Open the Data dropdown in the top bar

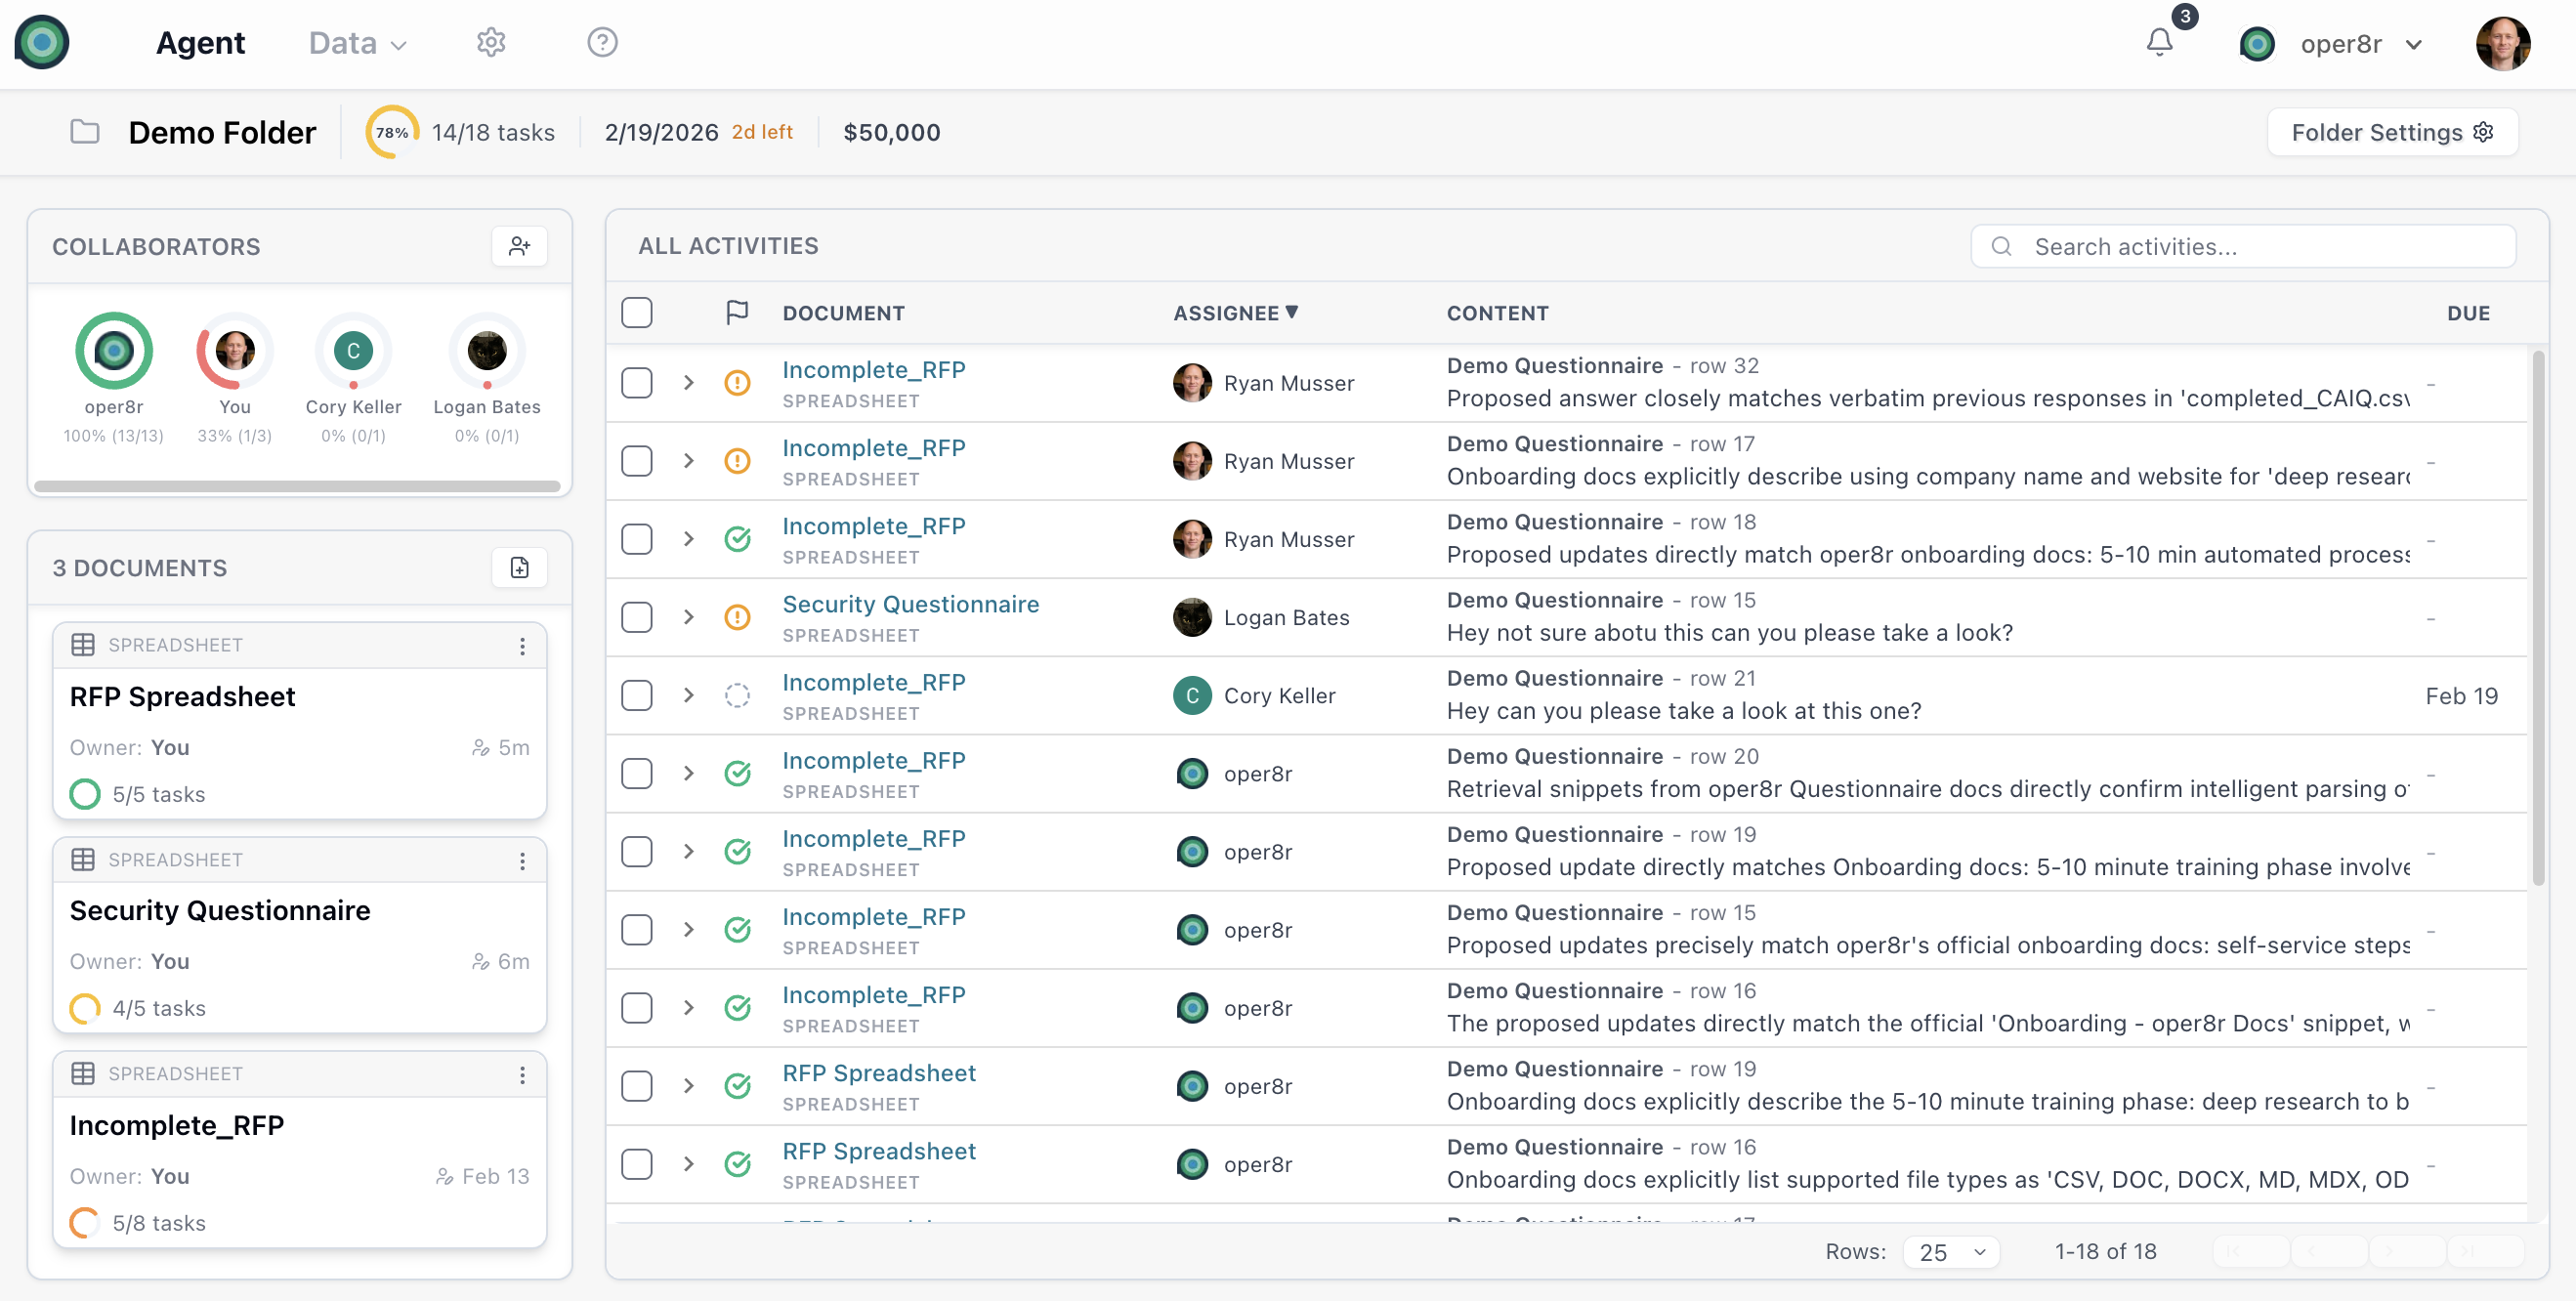point(356,42)
